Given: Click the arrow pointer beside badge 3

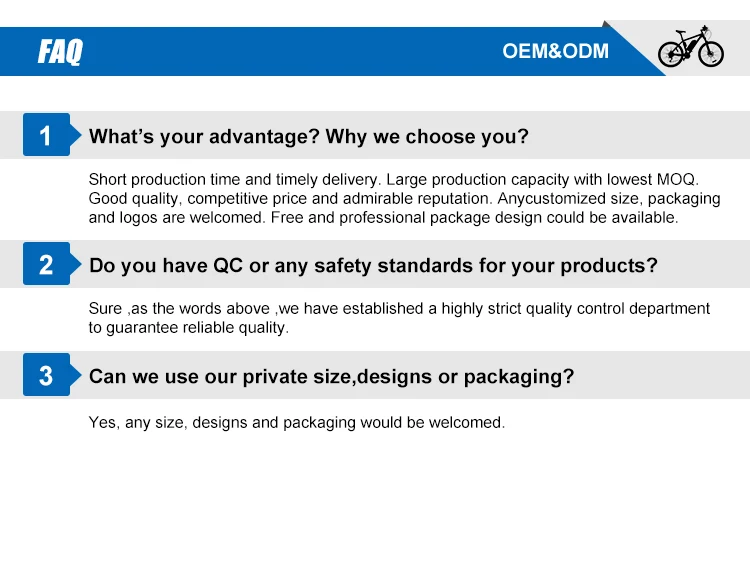Looking at the screenshot, I should (x=74, y=376).
